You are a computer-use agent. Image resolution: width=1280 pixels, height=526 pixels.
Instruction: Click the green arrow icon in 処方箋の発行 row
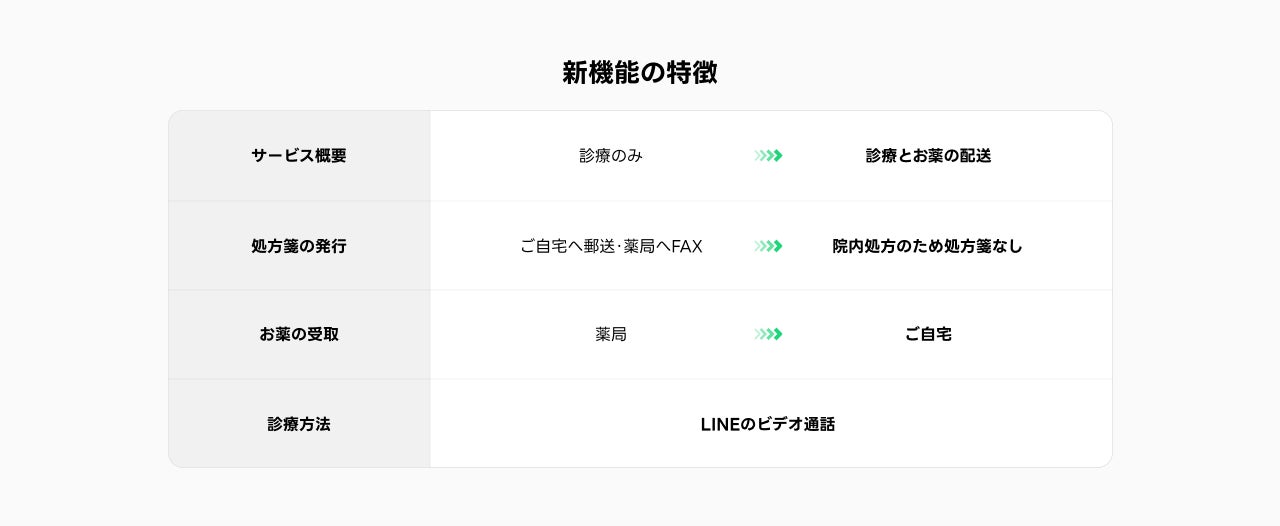coord(768,246)
